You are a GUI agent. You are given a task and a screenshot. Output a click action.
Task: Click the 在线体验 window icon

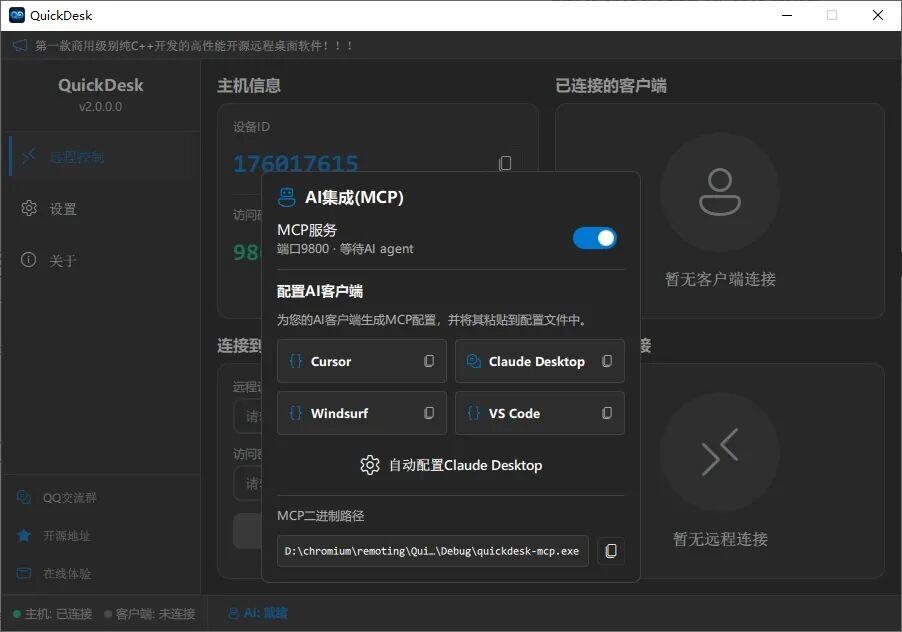pos(25,574)
